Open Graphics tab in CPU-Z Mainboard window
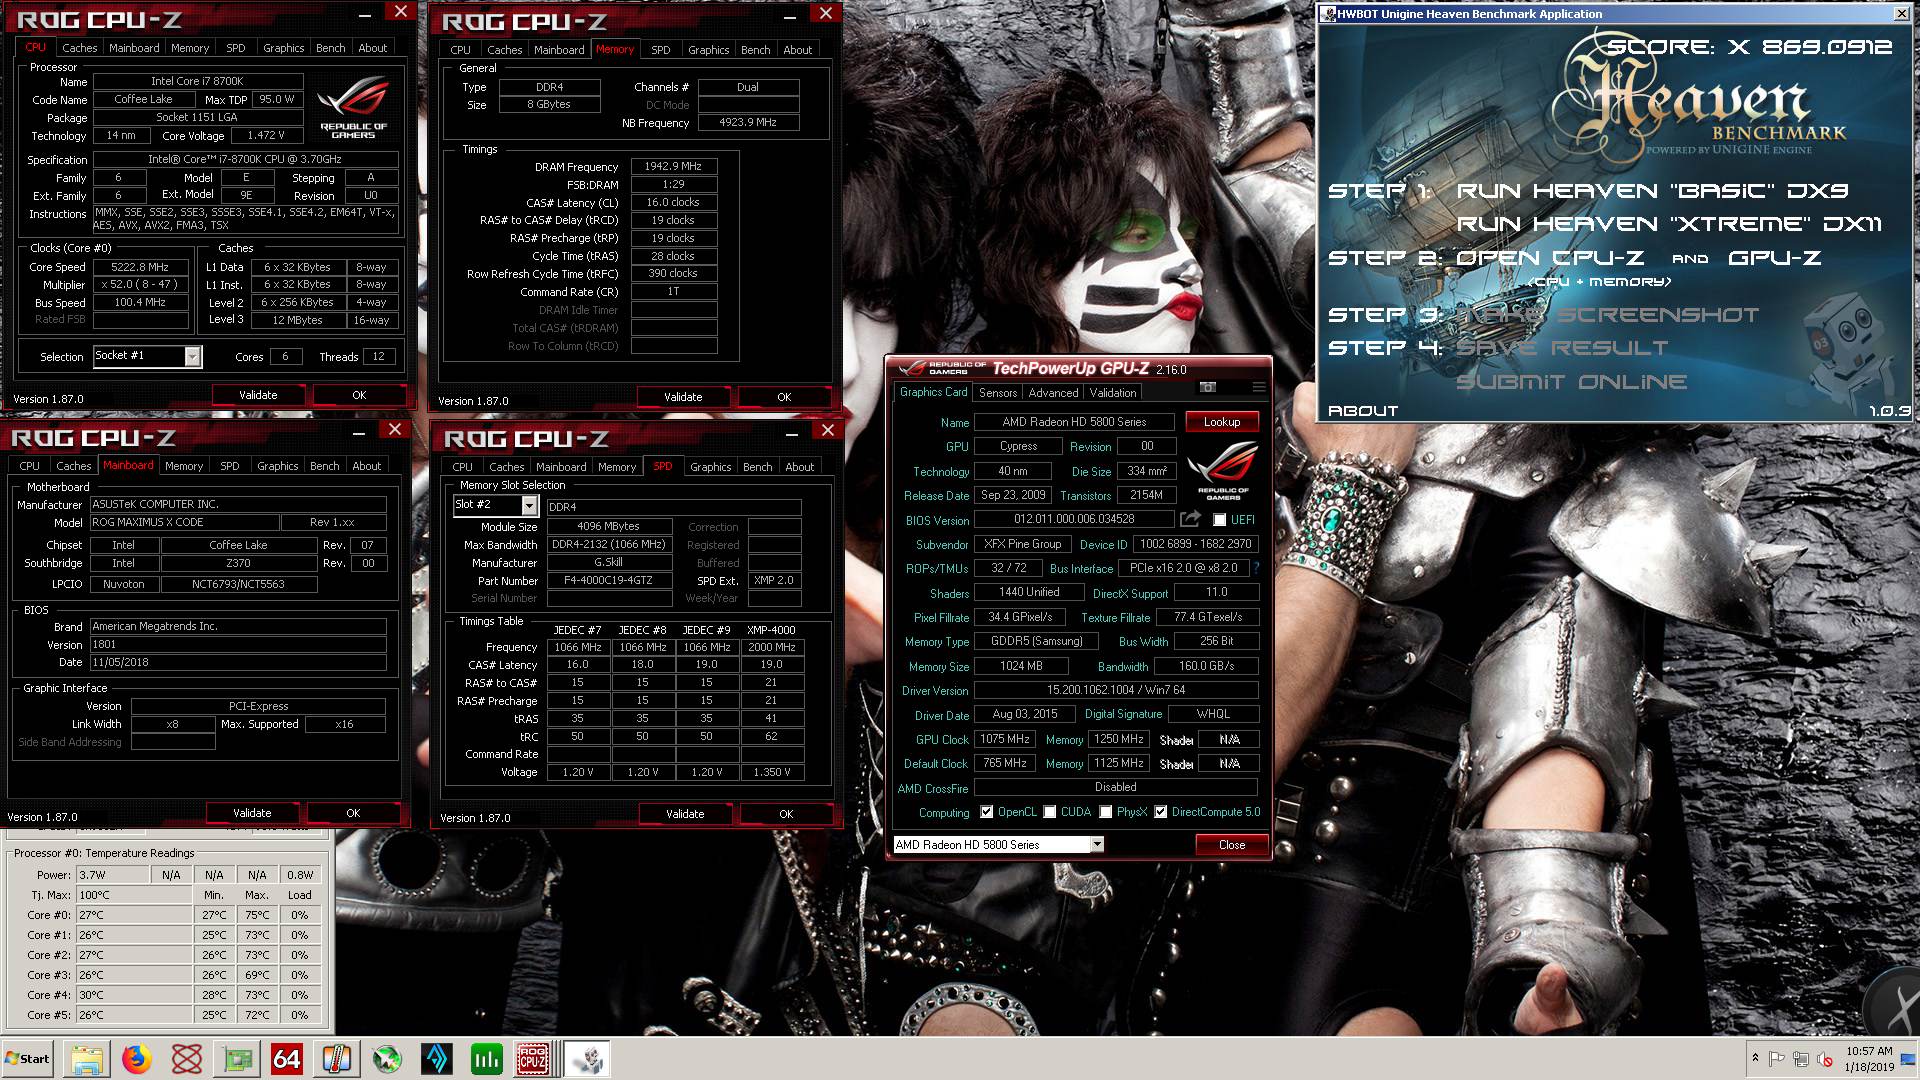The height and width of the screenshot is (1080, 1920). click(278, 466)
